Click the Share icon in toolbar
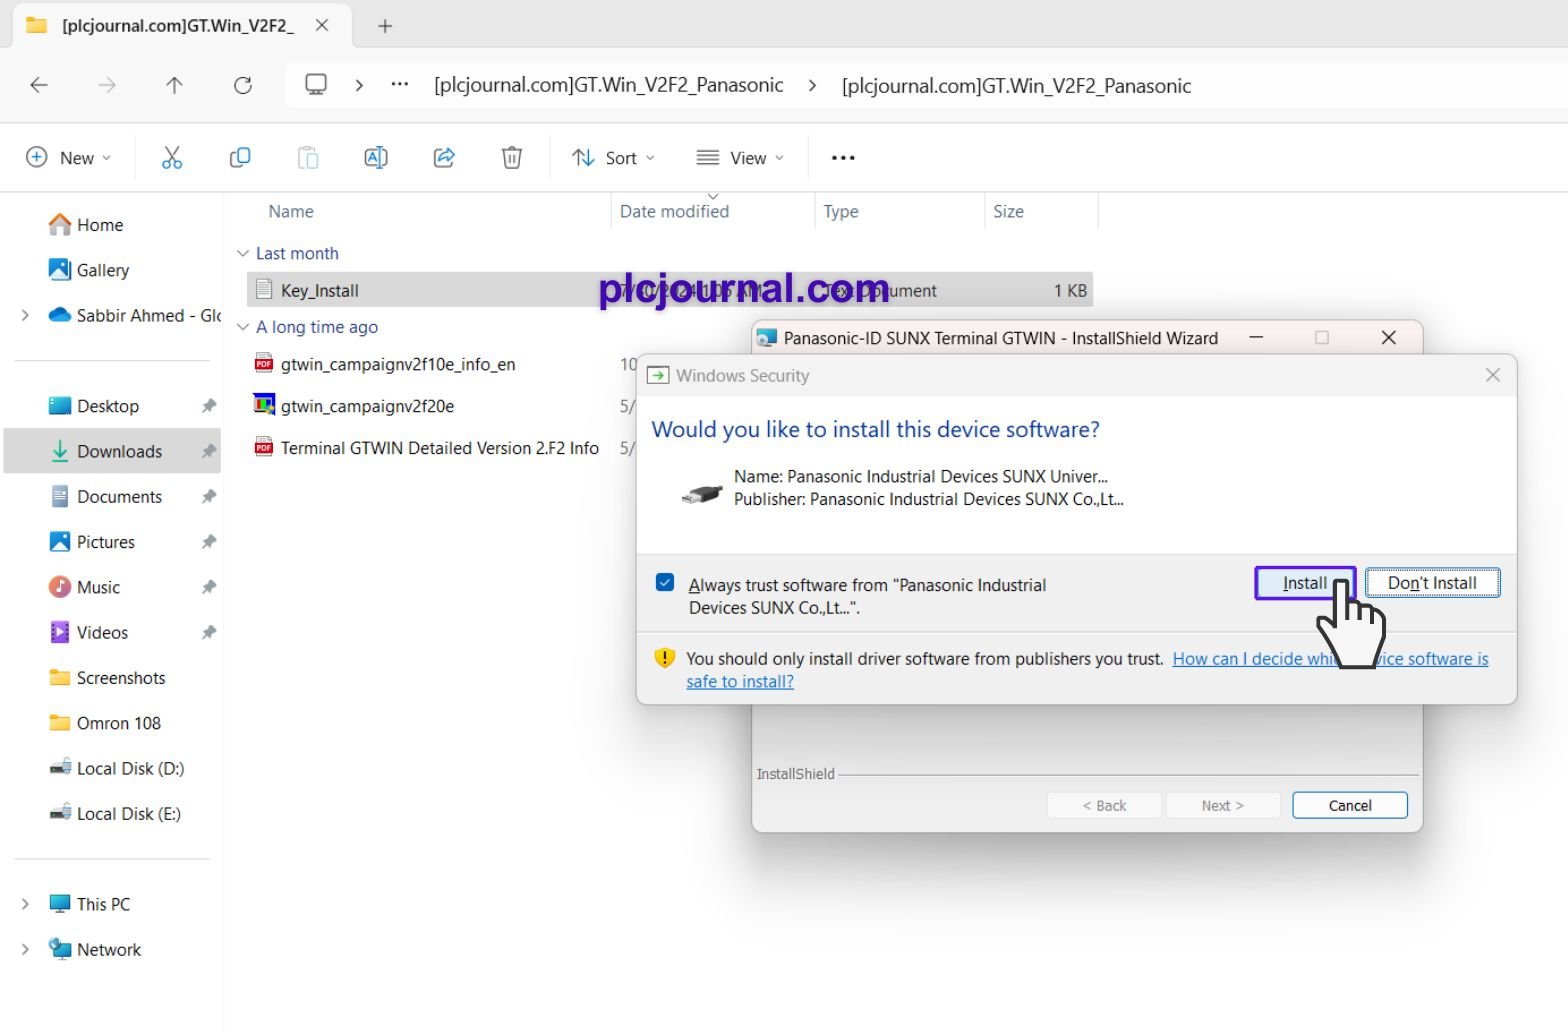The width and height of the screenshot is (1568, 1033). pyautogui.click(x=444, y=158)
